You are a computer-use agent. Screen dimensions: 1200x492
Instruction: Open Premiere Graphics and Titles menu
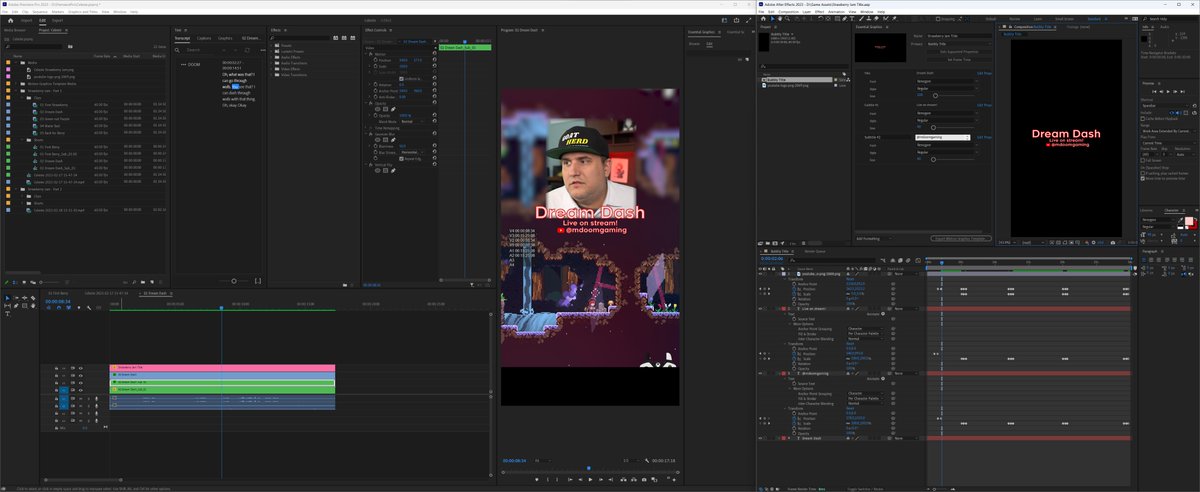[x=83, y=12]
